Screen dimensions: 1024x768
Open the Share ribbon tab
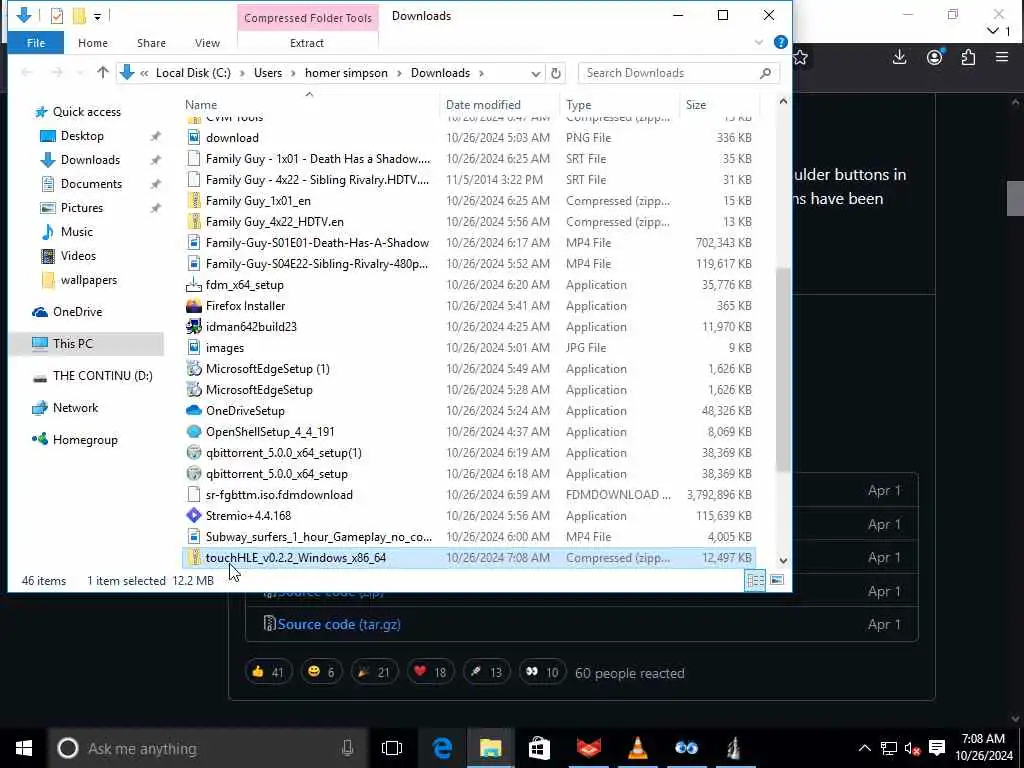[151, 42]
